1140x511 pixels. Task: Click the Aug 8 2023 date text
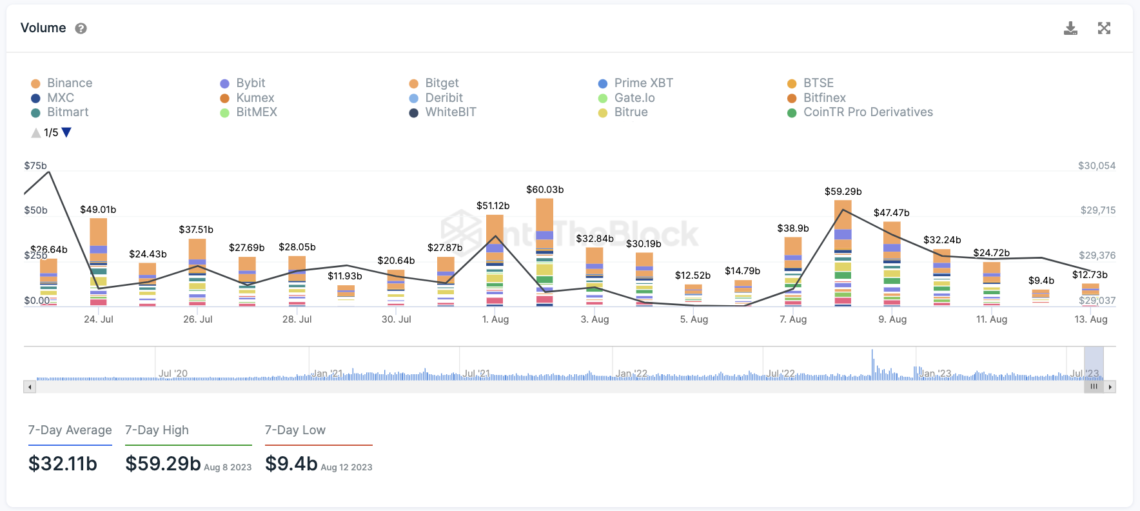tap(228, 467)
